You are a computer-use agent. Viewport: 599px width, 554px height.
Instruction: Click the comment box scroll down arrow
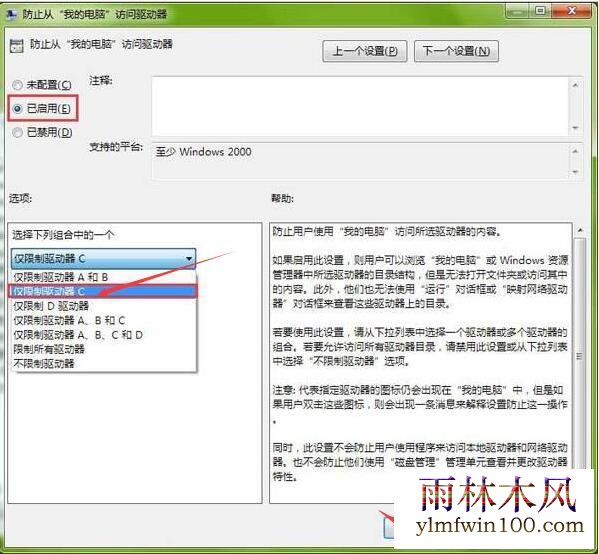click(576, 128)
